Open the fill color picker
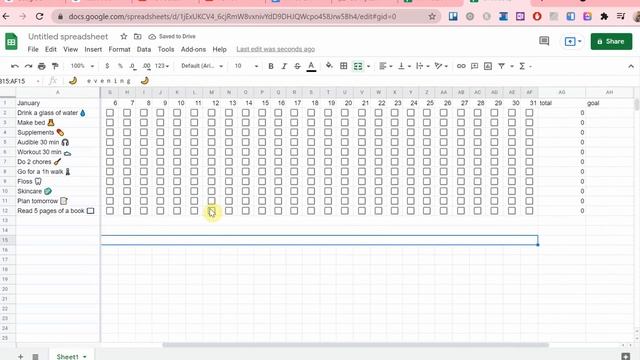Viewport: 640px width, 360px height. (329, 66)
